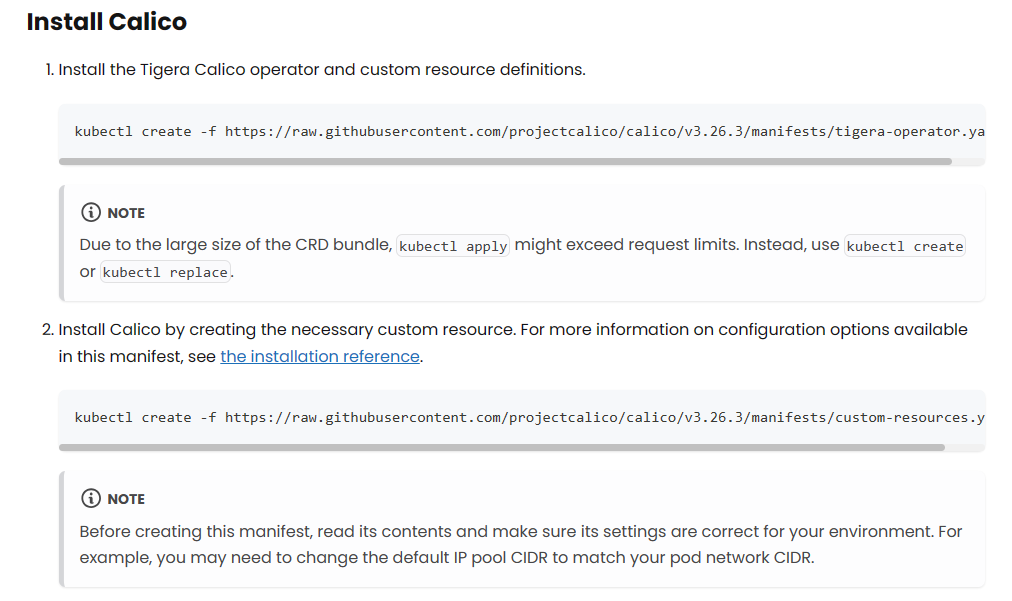Click the custom-resources kubectl create code block

521,418
